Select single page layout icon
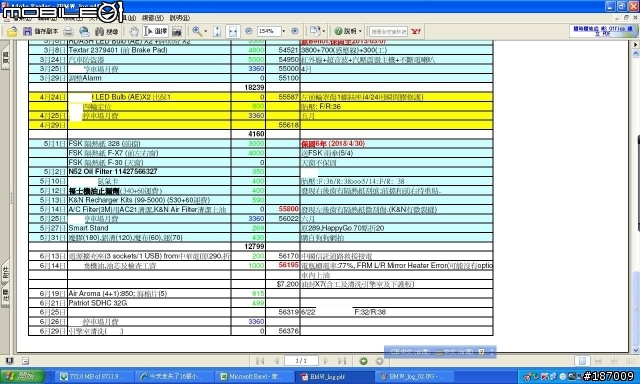The image size is (640, 384). 582,361
